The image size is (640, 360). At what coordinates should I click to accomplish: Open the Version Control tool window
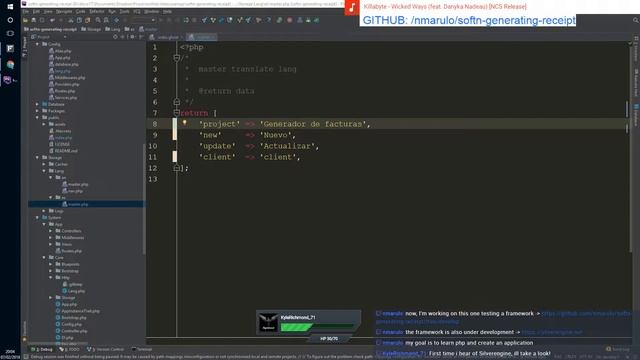[x=105, y=349]
